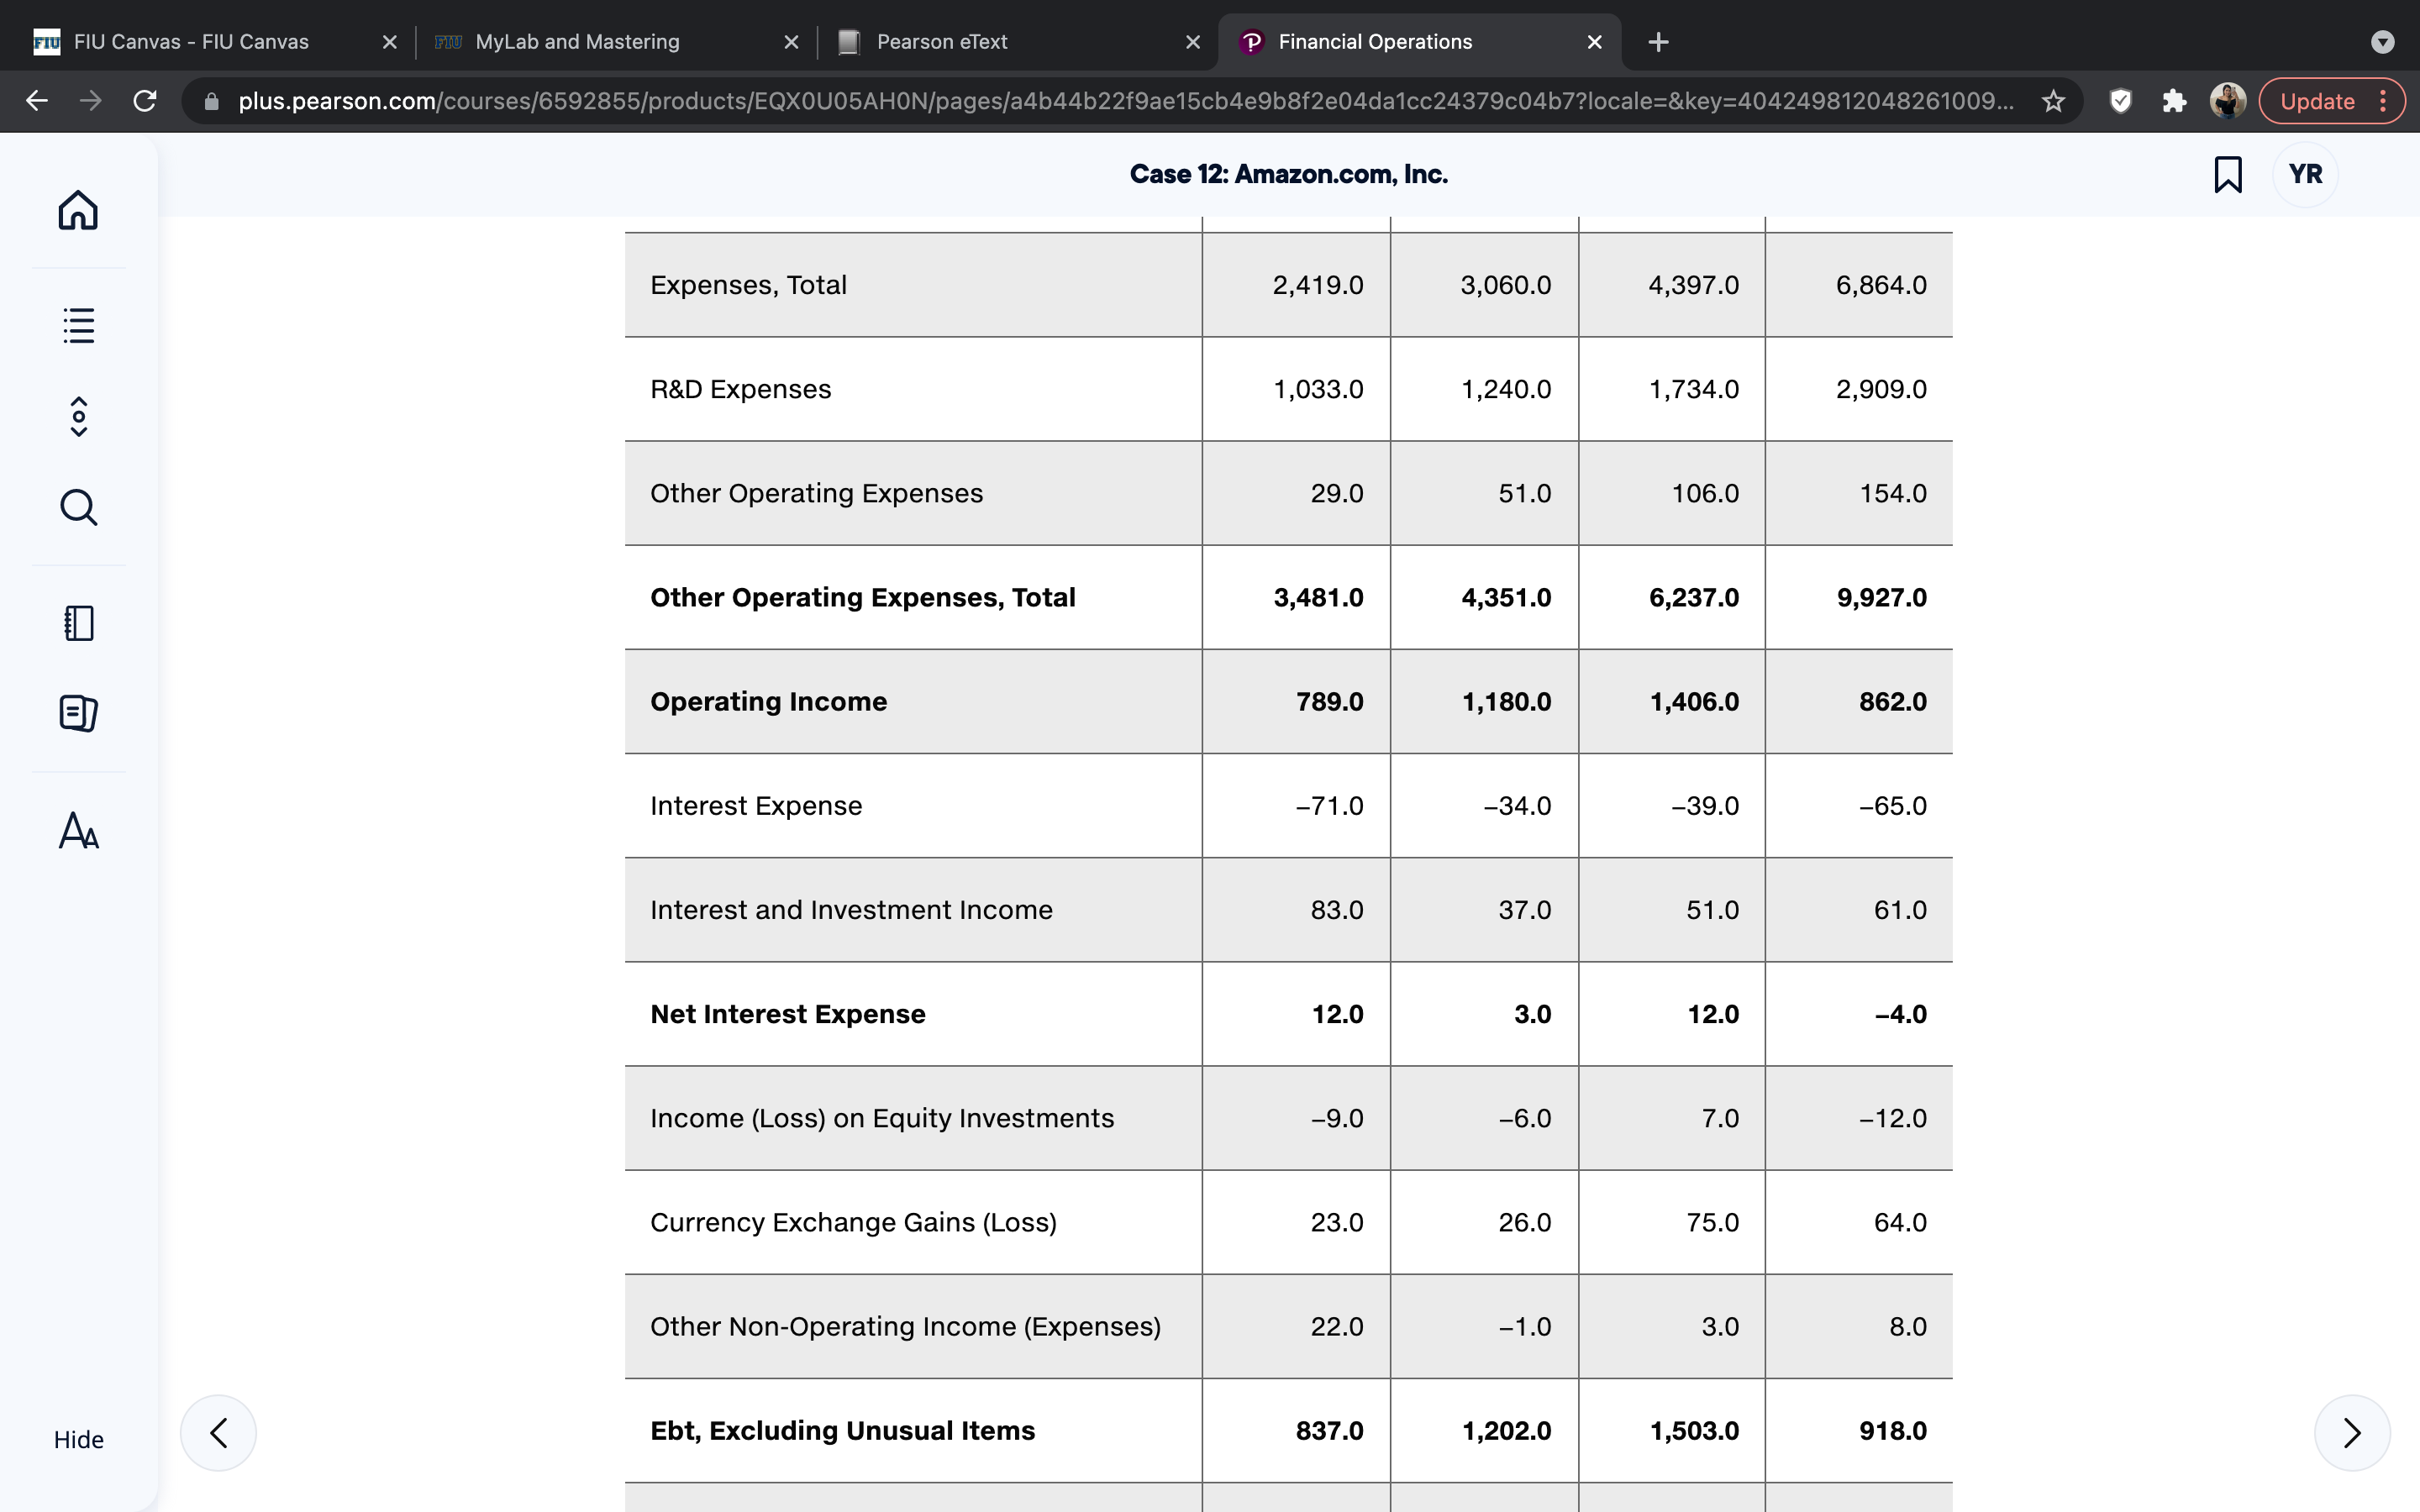Open the YR user profile avatar
Viewport: 2420px width, 1512px height.
(2305, 174)
